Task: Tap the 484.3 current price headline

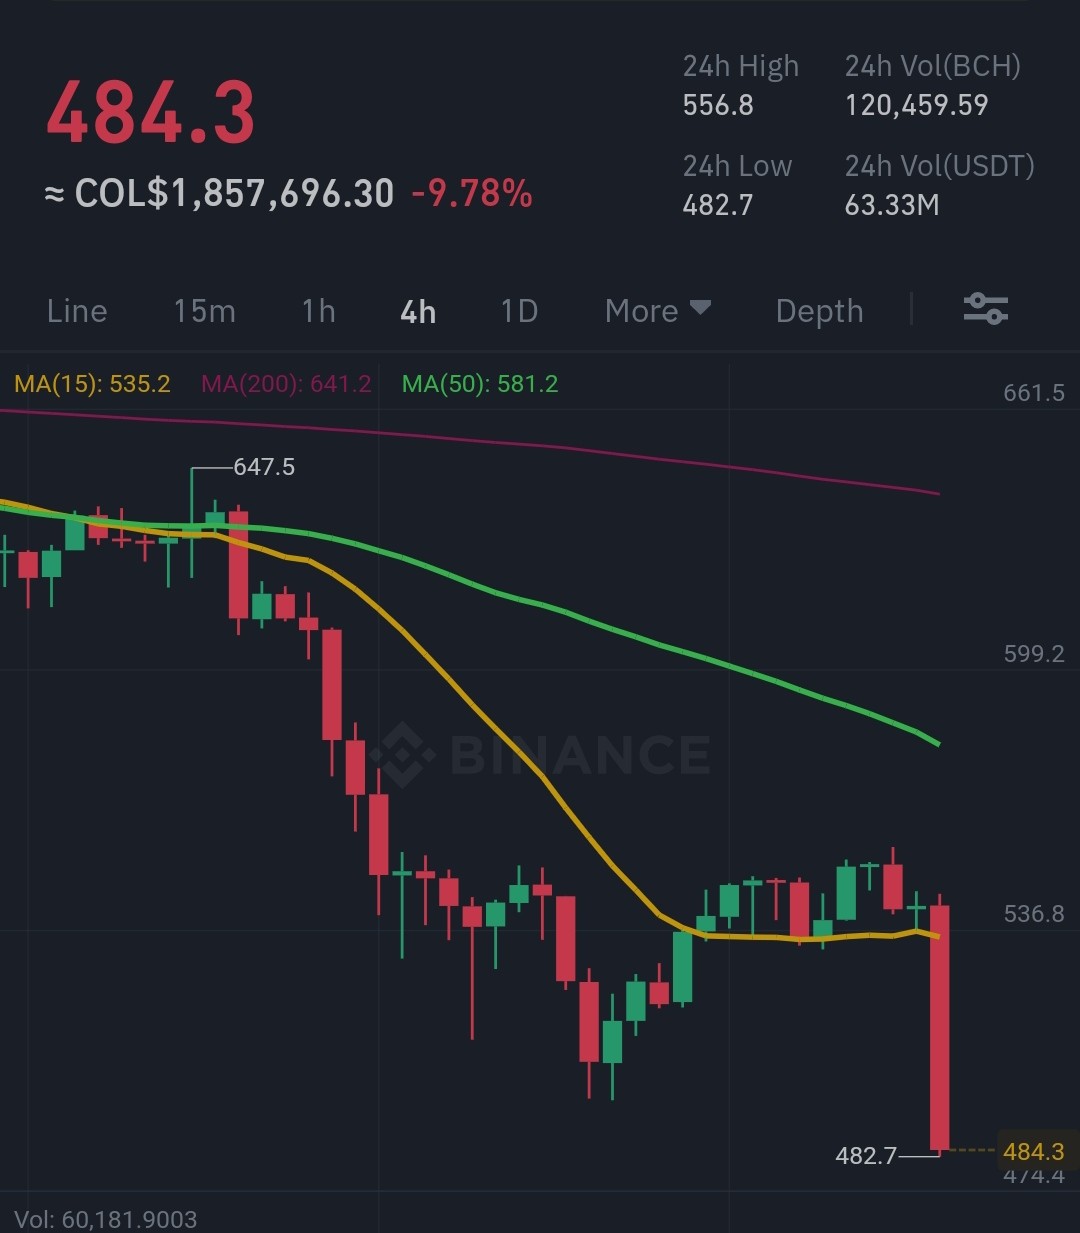Action: (150, 112)
